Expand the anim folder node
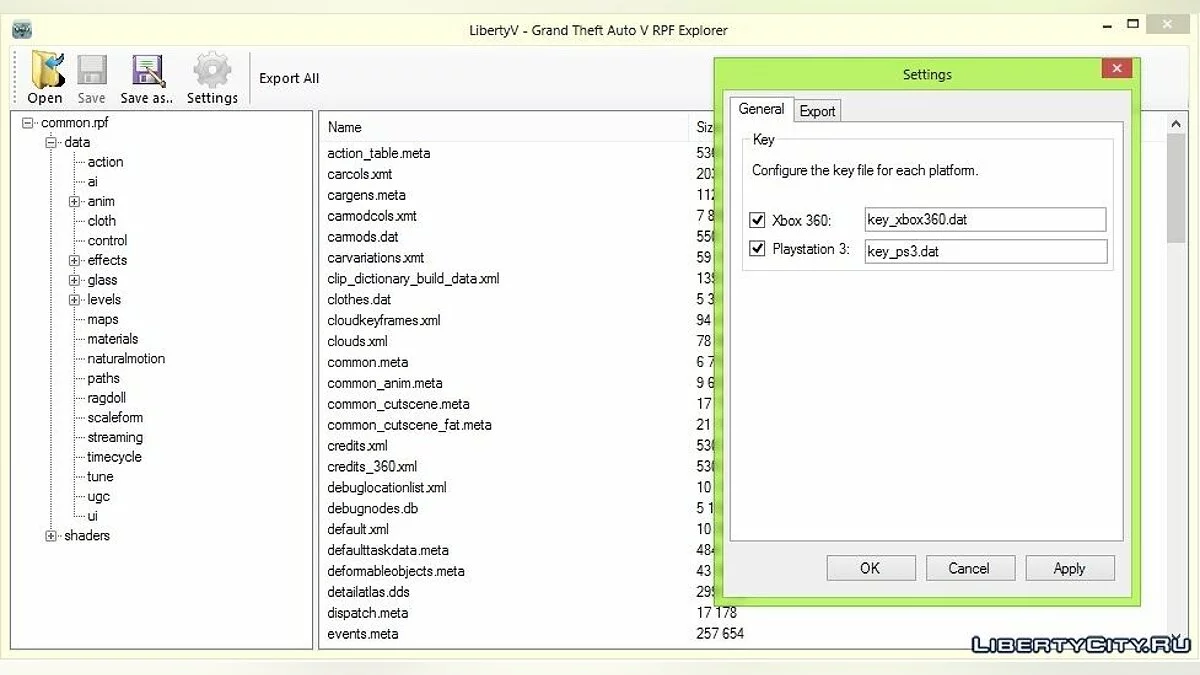The image size is (1200, 675). click(74, 201)
